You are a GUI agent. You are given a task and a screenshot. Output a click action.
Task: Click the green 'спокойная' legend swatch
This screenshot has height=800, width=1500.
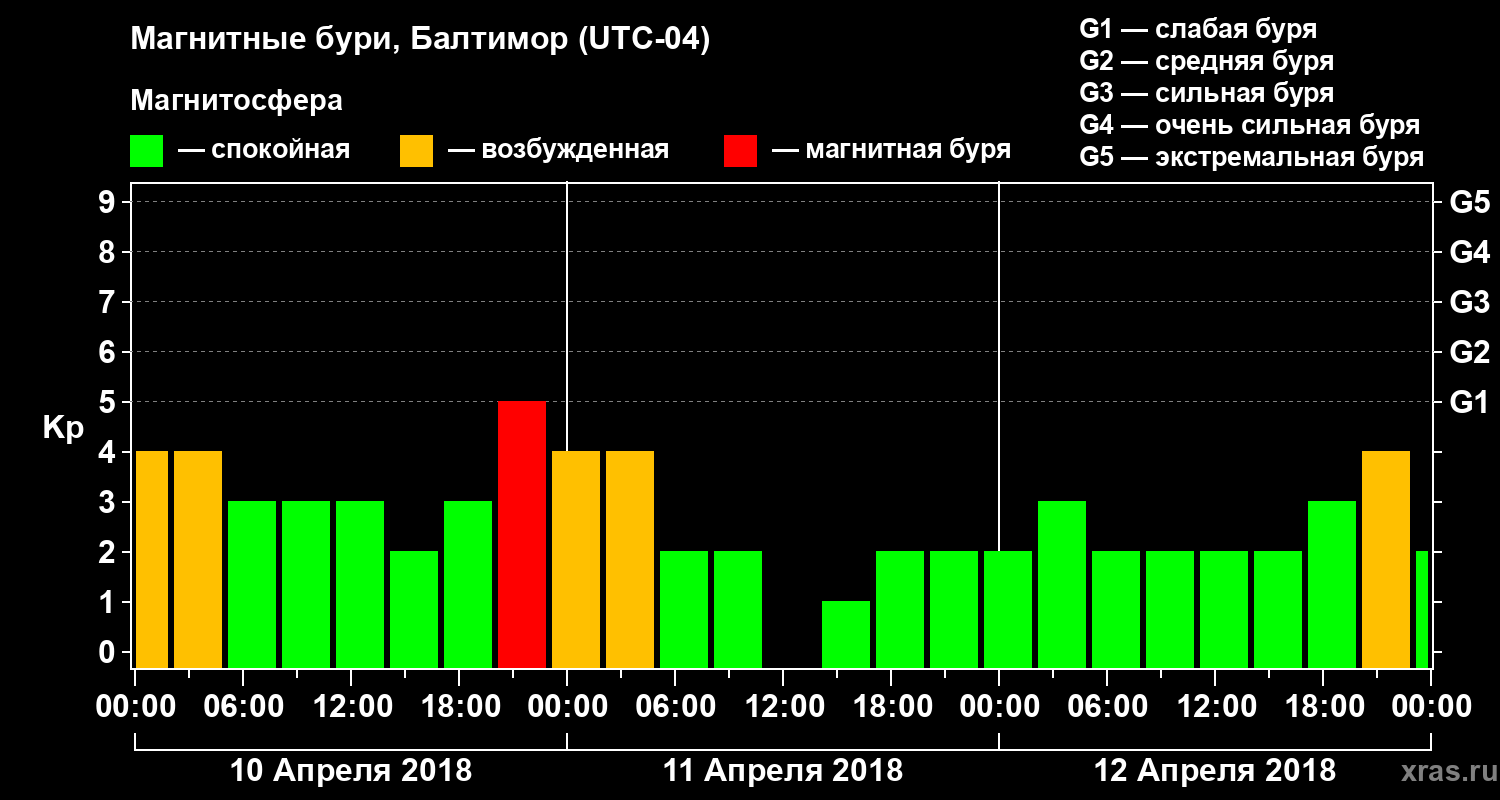(x=146, y=151)
